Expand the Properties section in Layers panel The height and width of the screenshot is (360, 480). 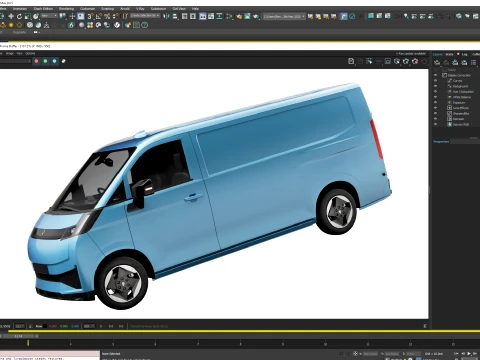441,142
